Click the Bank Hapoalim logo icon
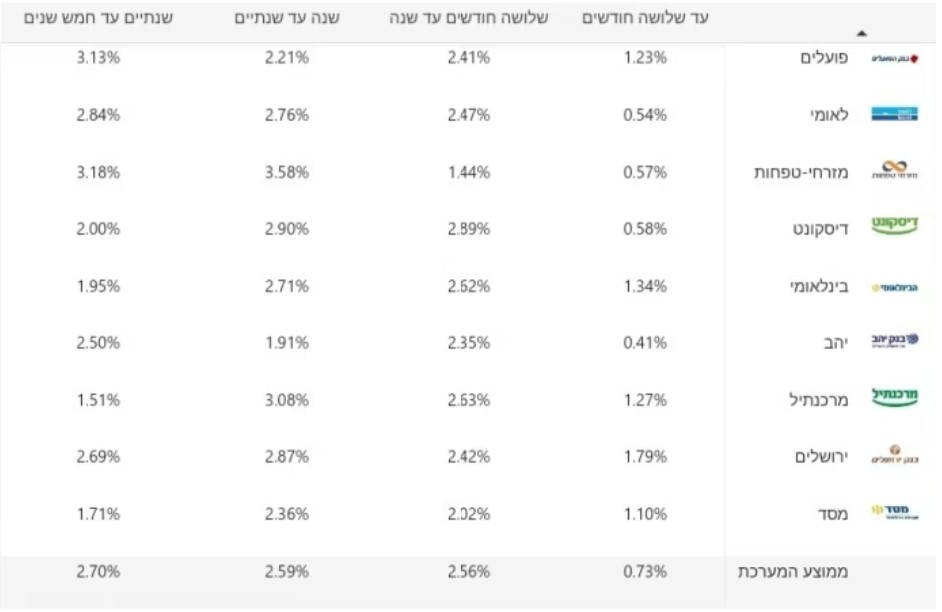 click(x=894, y=59)
